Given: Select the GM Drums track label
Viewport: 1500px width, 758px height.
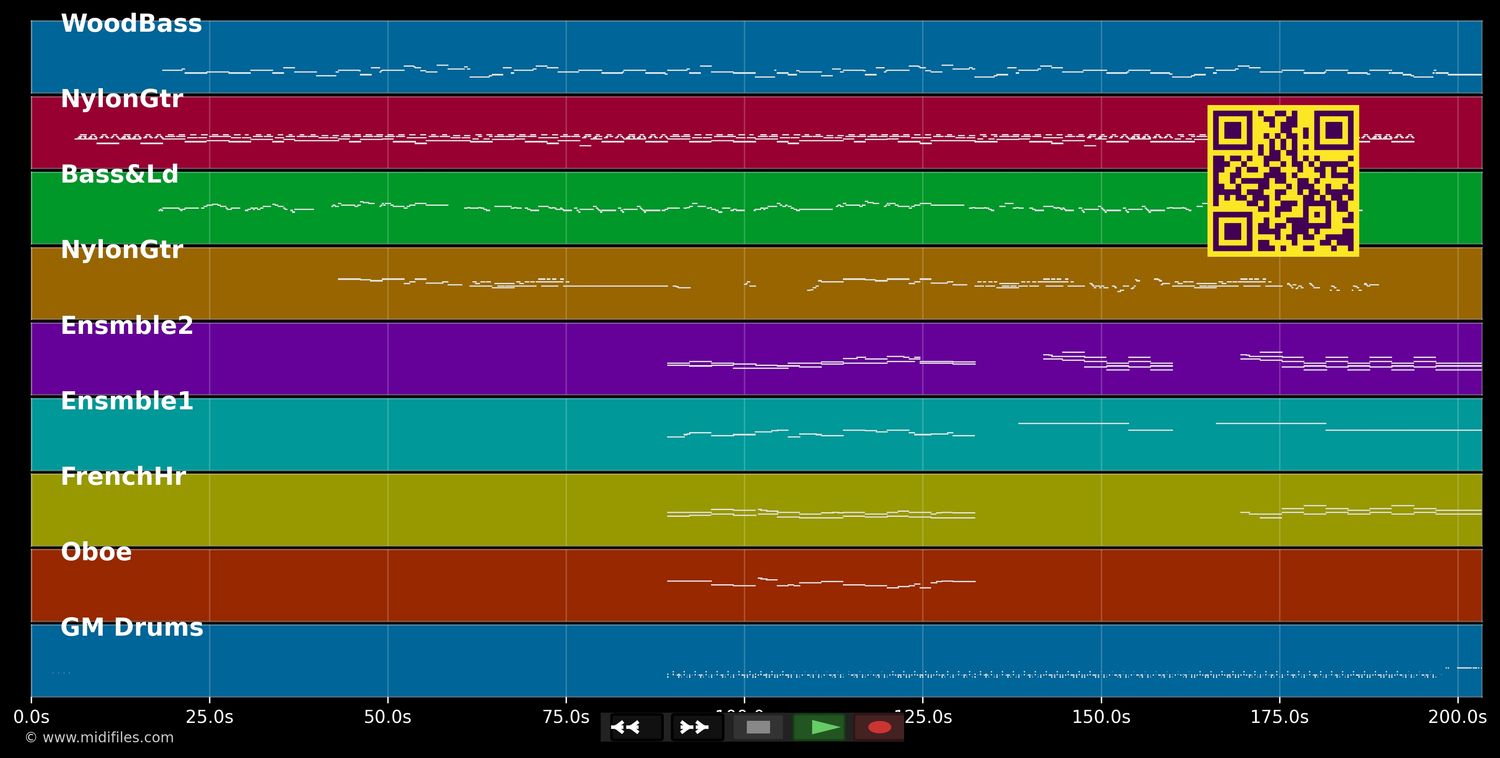Looking at the screenshot, I should [x=131, y=628].
